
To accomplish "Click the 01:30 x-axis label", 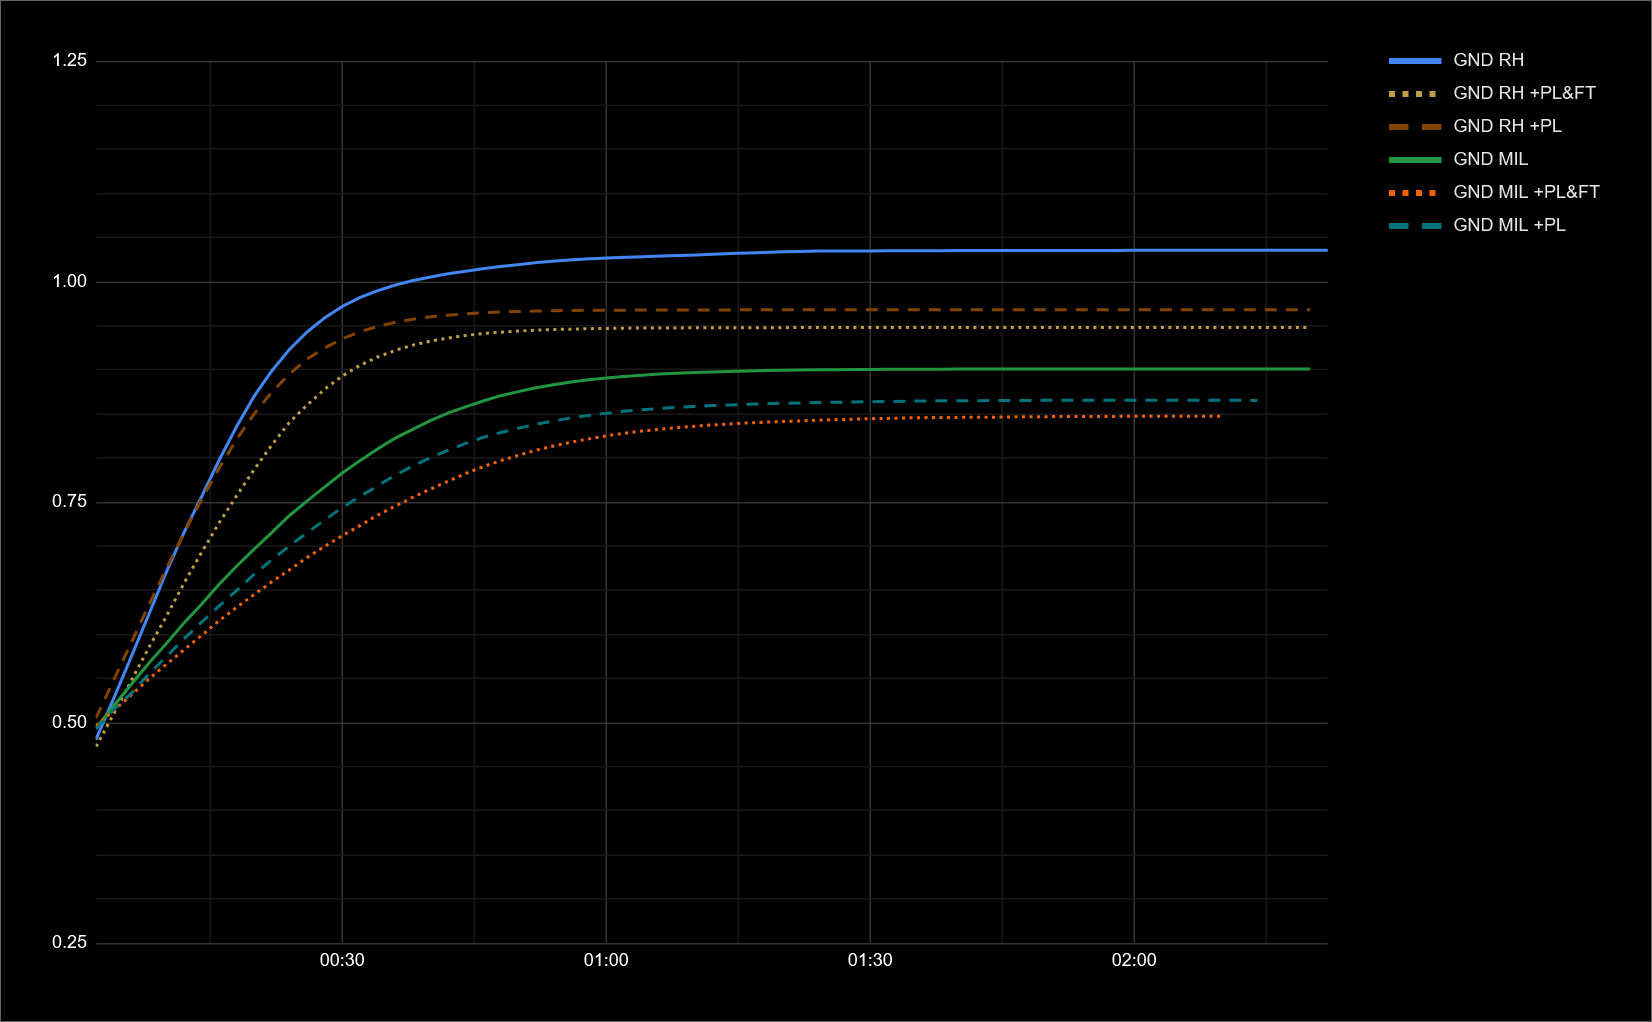I will (870, 960).
